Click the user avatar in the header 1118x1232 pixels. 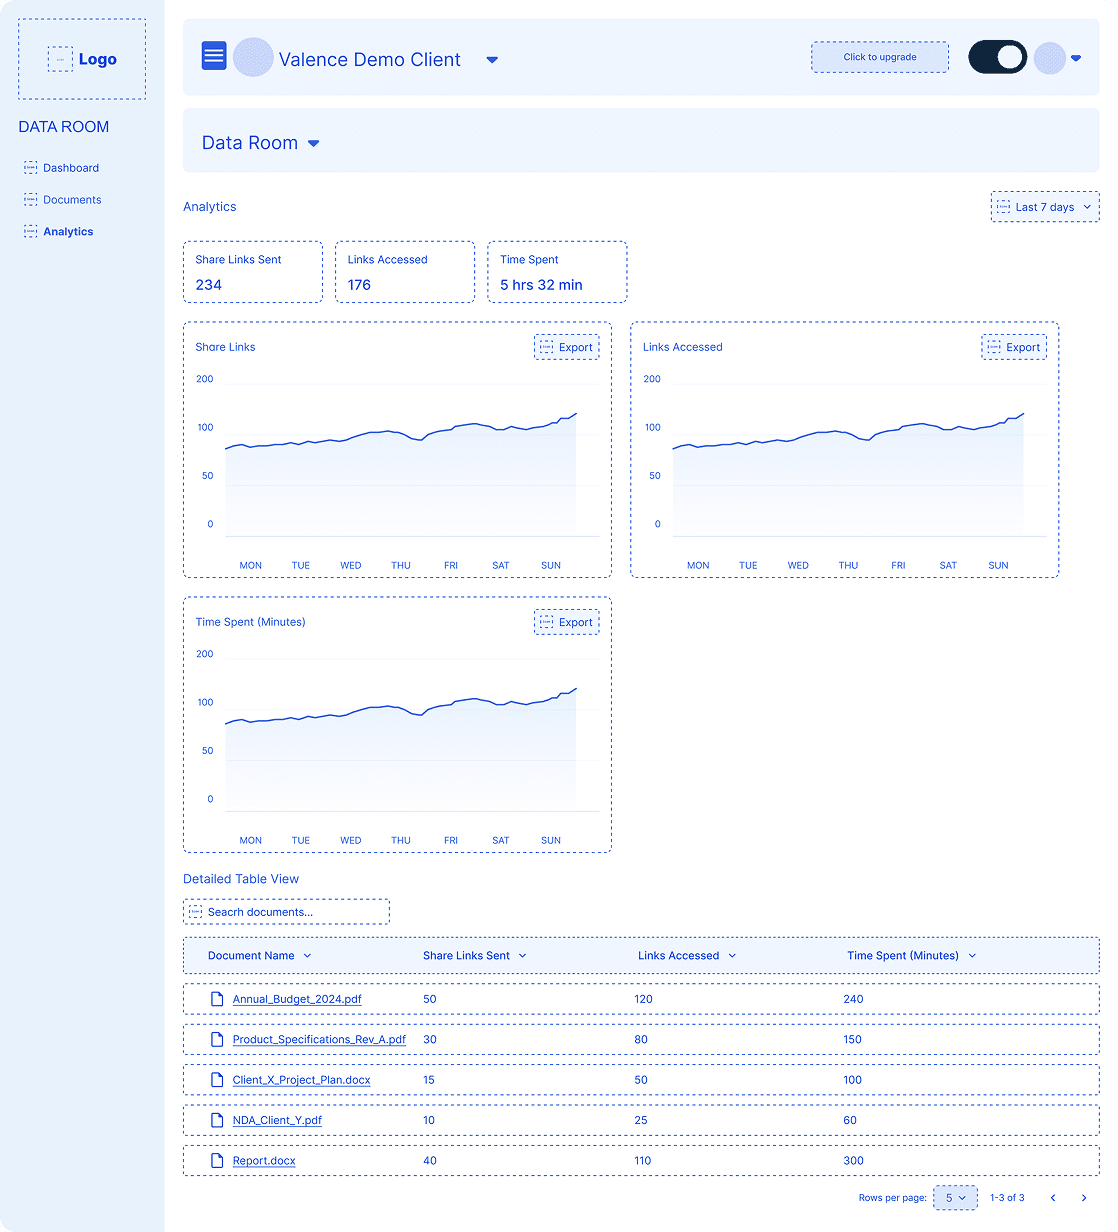[x=1049, y=58]
